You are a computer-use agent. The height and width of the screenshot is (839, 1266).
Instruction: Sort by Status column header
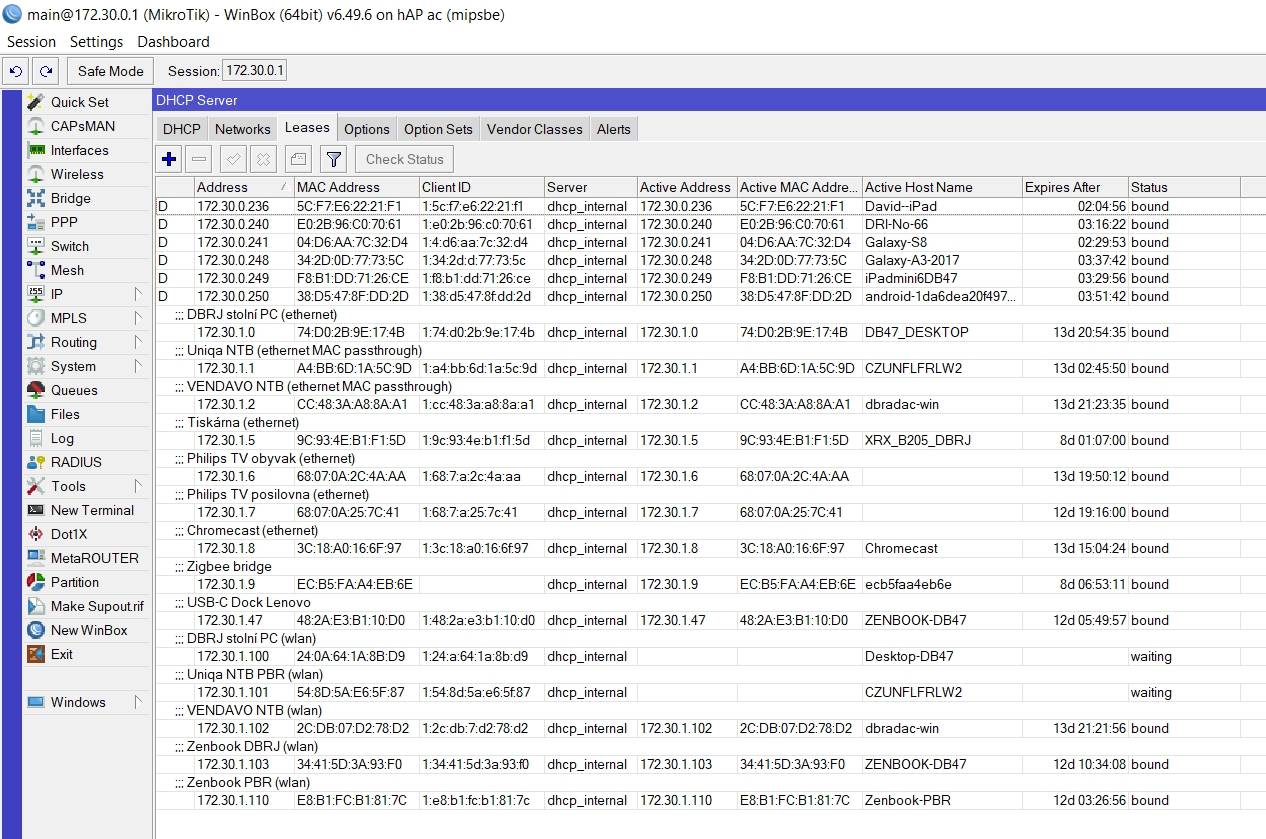pyautogui.click(x=1184, y=187)
